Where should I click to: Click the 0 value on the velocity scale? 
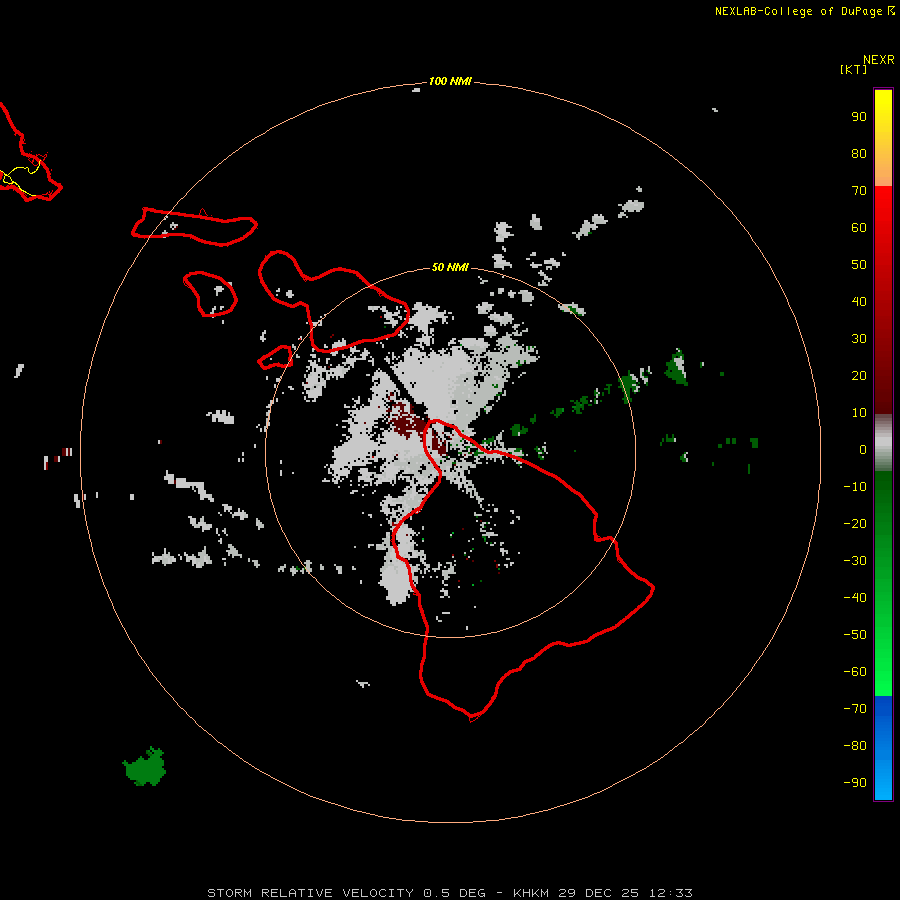click(x=863, y=449)
